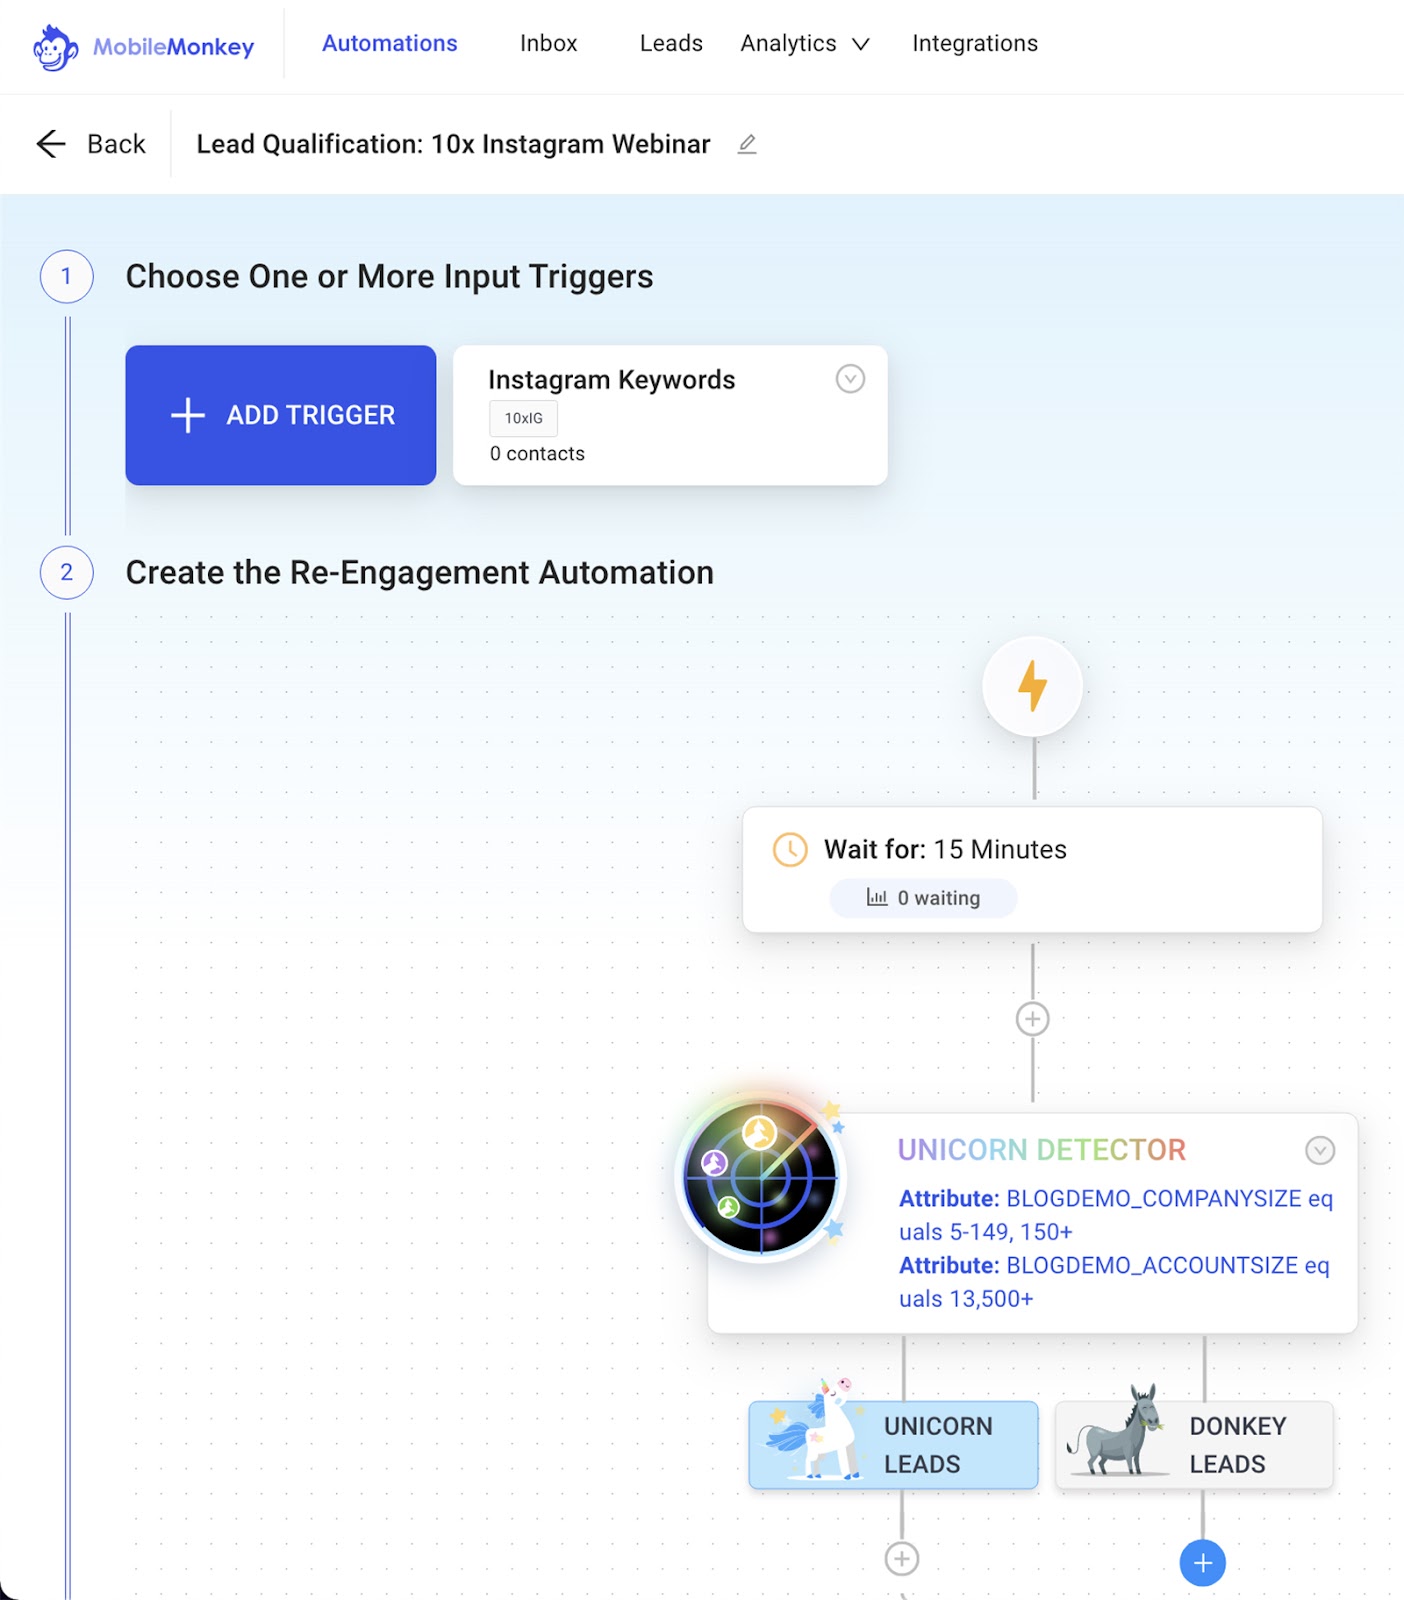1404x1600 pixels.
Task: Open the Leads tab
Action: (671, 43)
